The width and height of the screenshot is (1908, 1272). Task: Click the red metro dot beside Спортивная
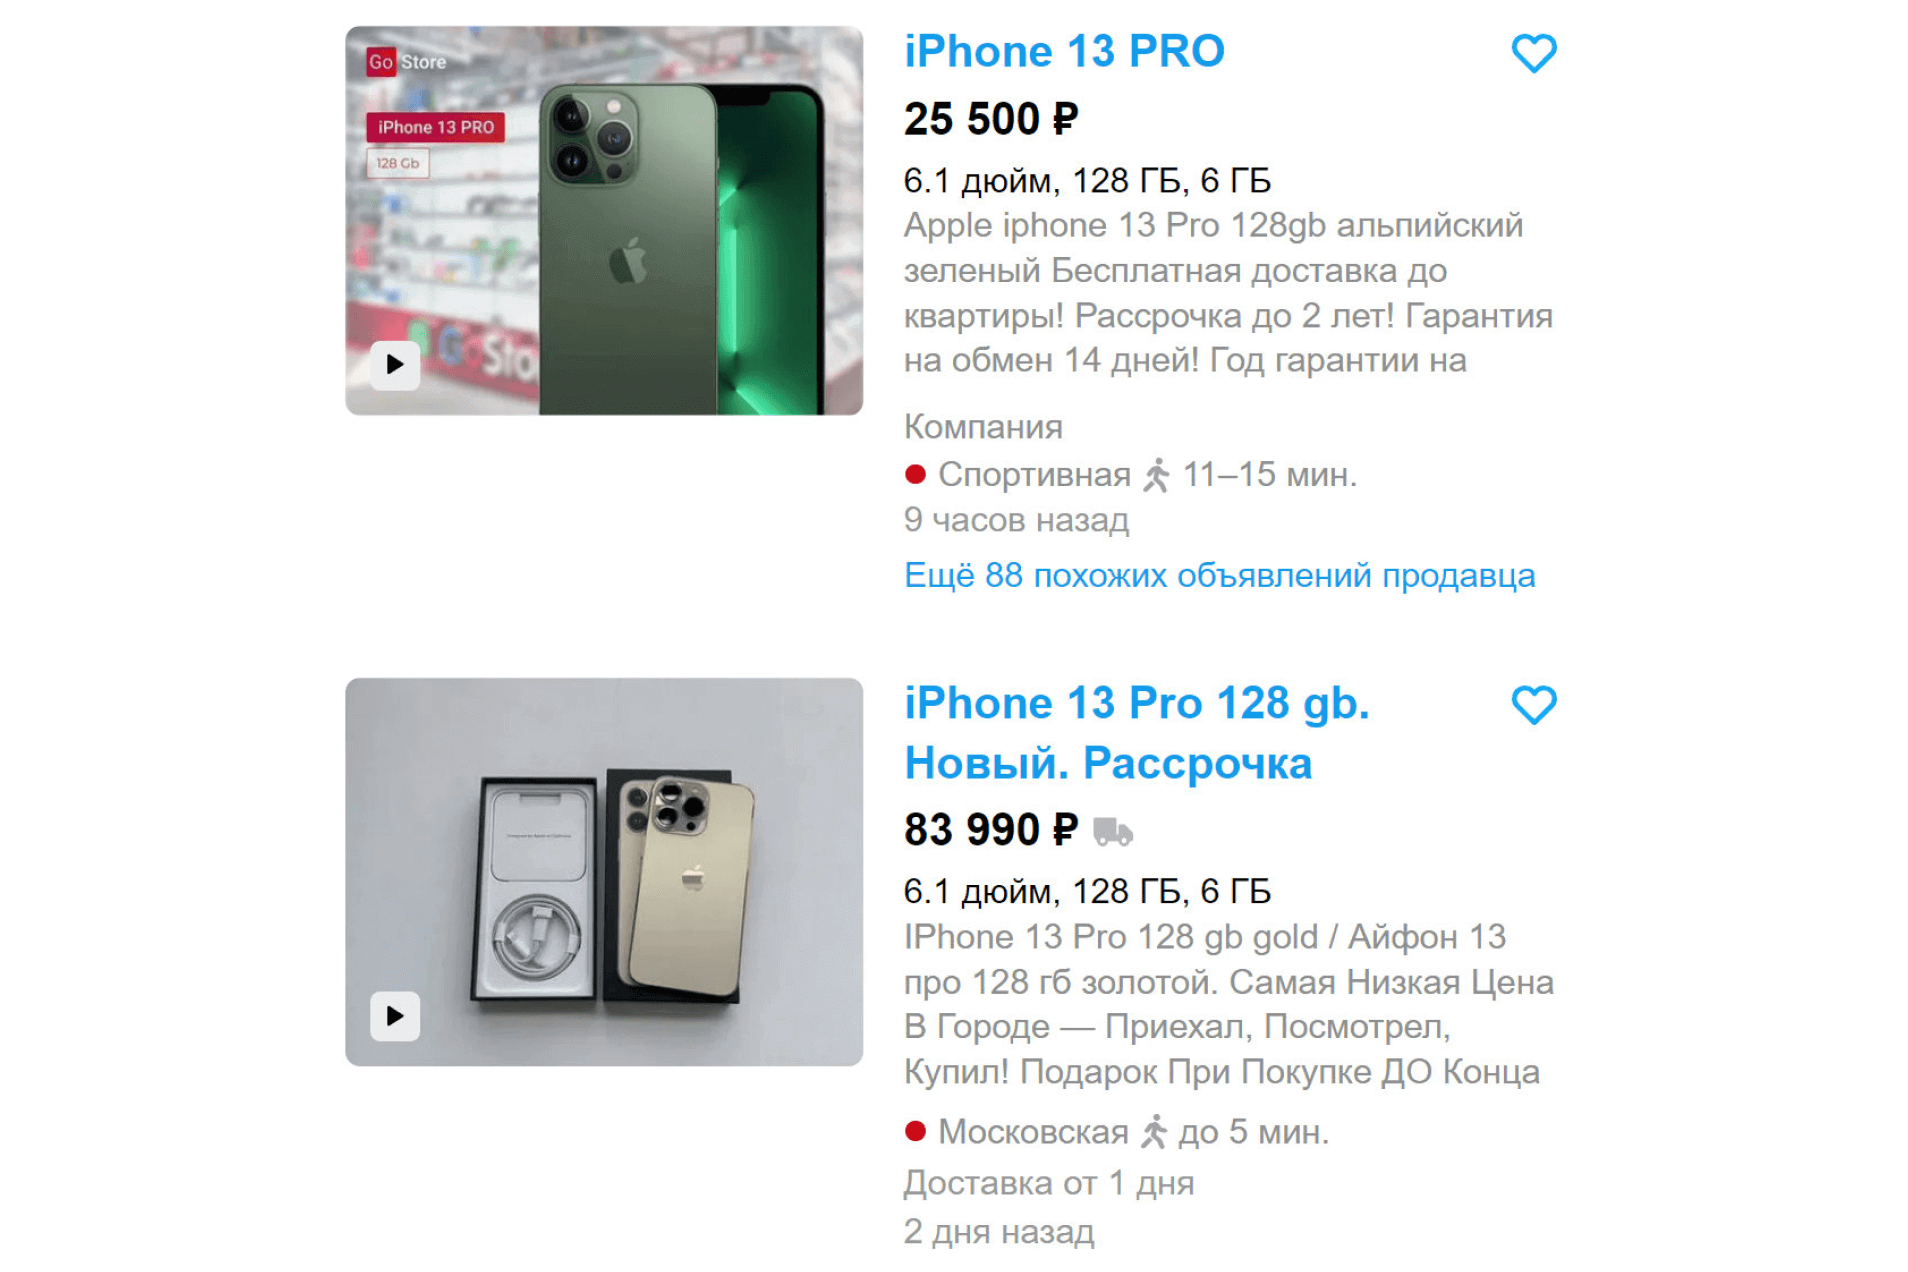(914, 474)
